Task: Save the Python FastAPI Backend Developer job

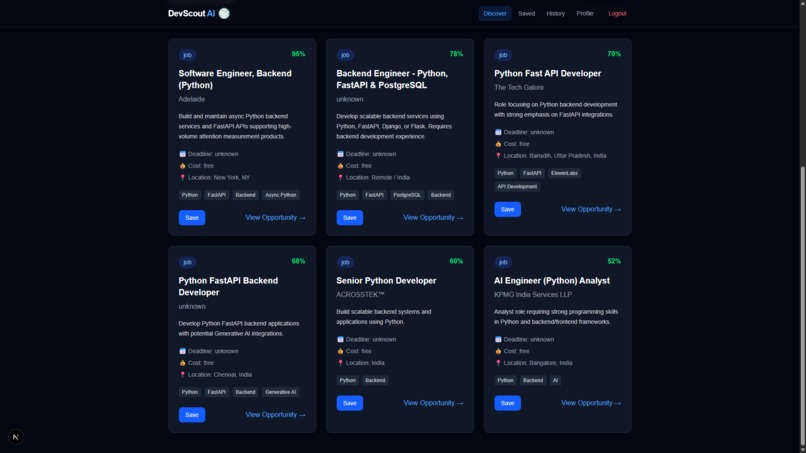Action: pyautogui.click(x=192, y=414)
